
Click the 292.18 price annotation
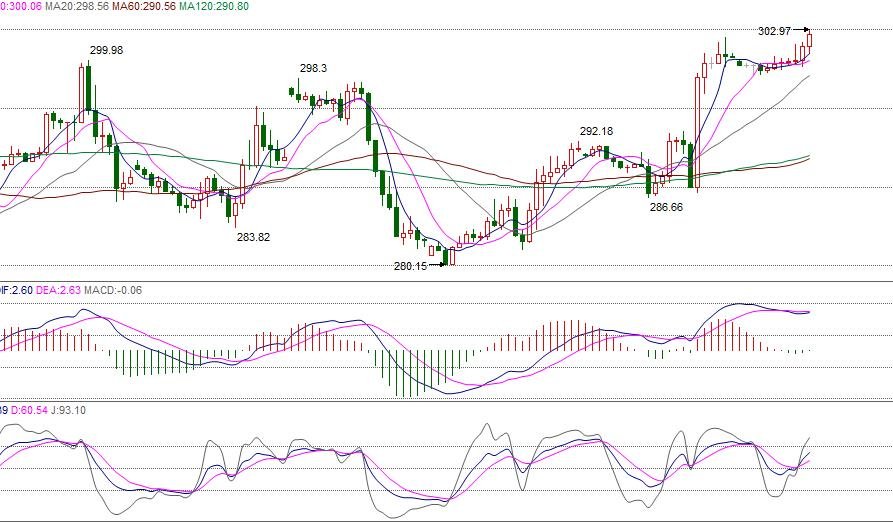(596, 131)
